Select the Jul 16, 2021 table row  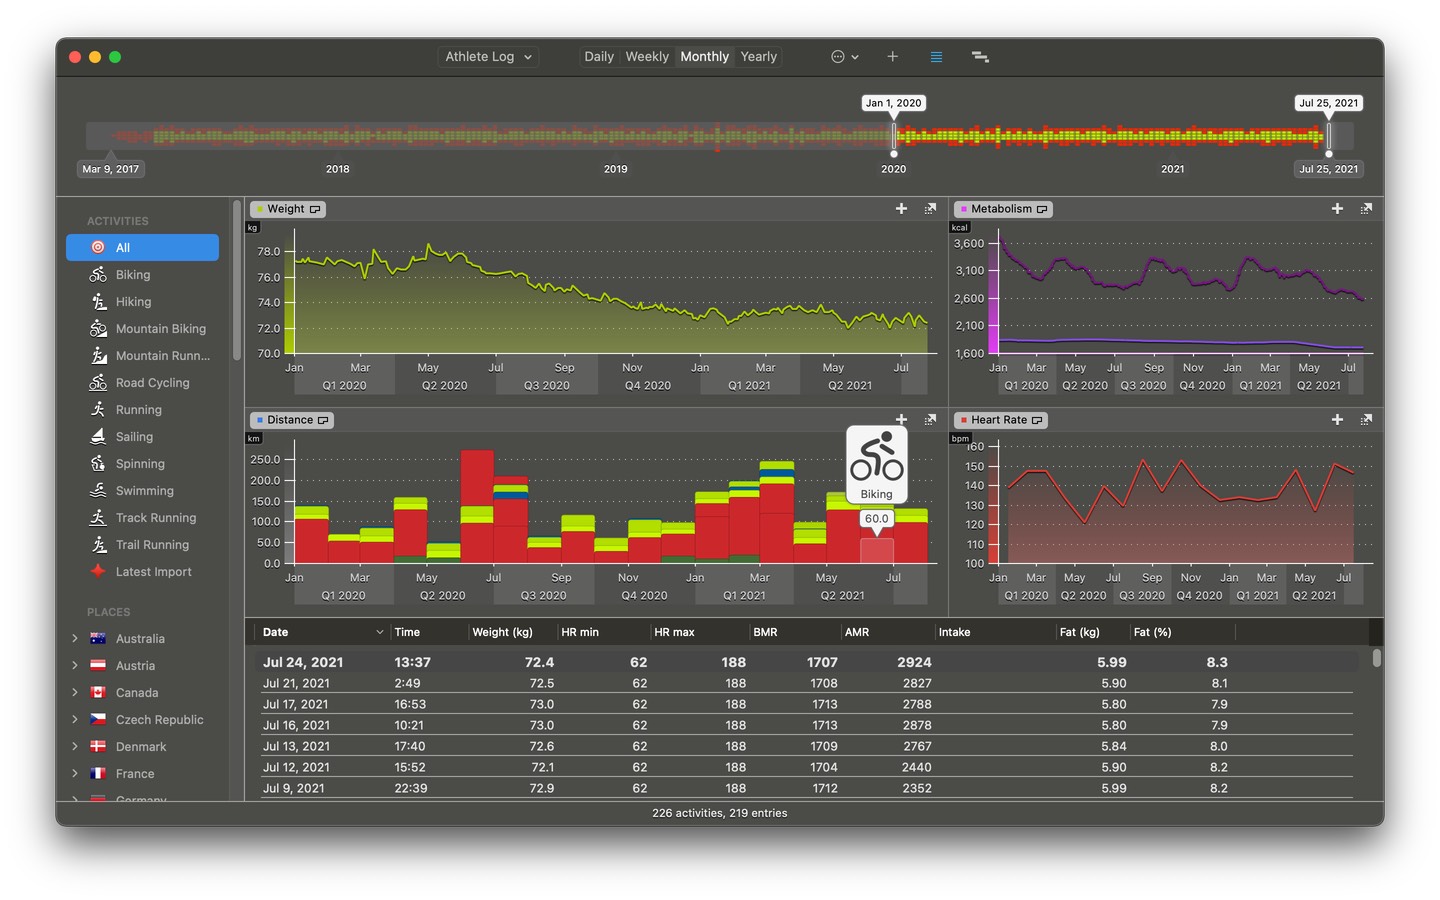(x=805, y=725)
